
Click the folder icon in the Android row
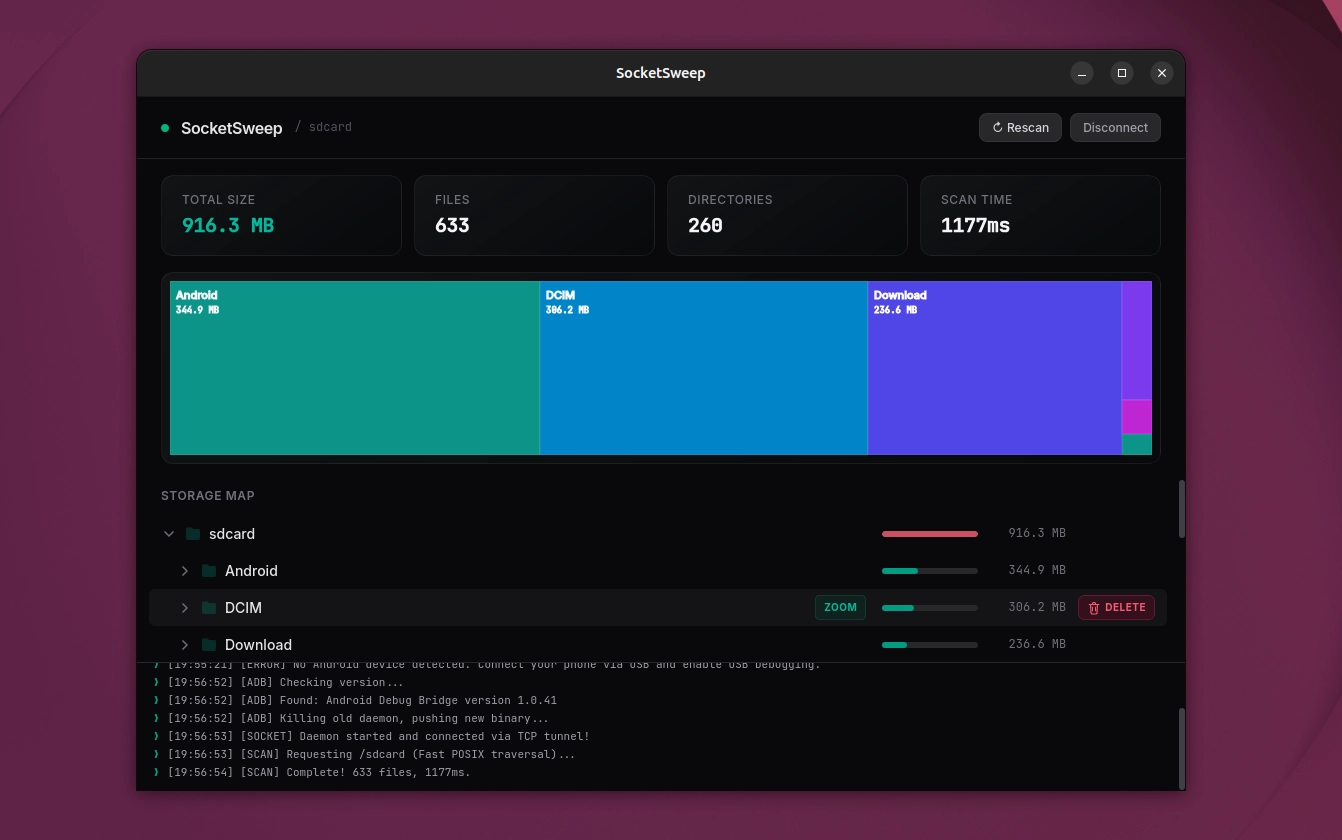[209, 571]
